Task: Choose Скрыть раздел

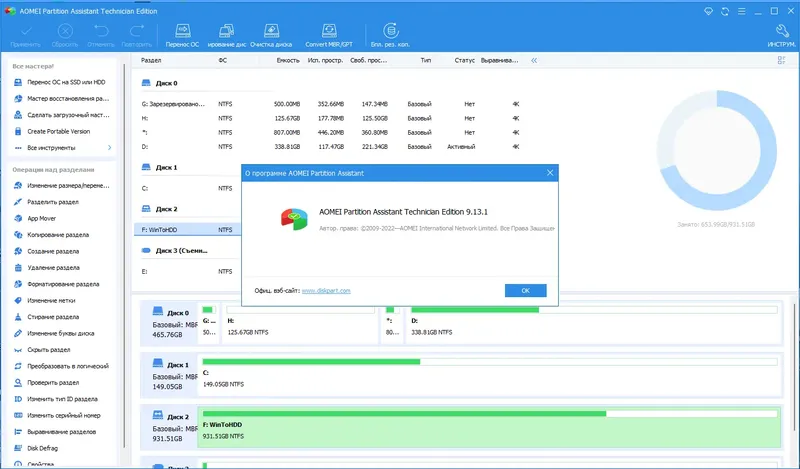Action: coord(42,350)
